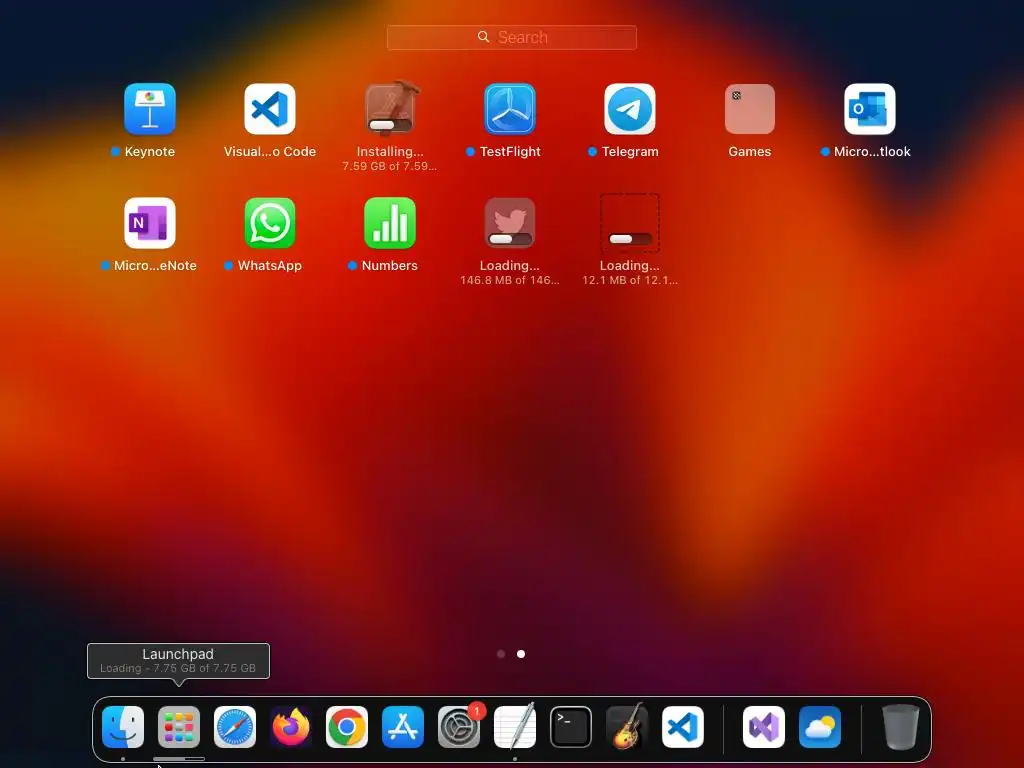This screenshot has width=1024, height=768.
Task: Launch Terminal from the Dock
Action: 571,727
